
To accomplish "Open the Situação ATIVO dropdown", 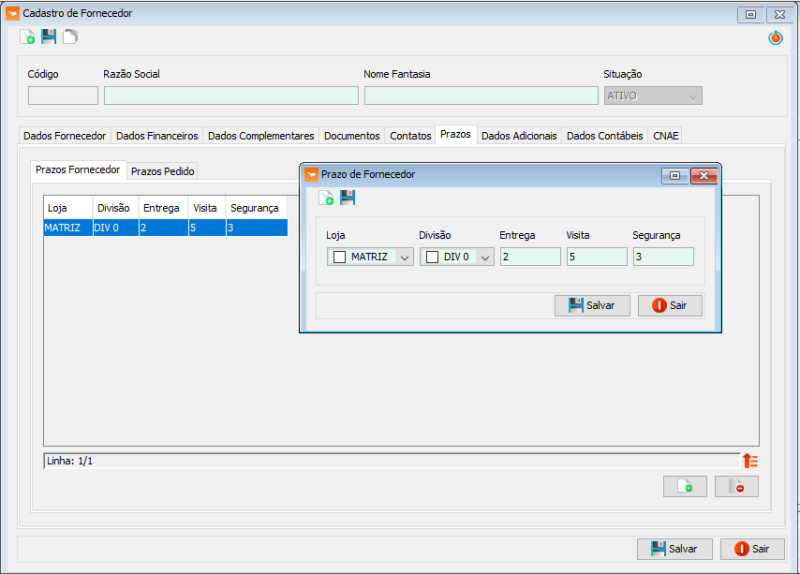I will pos(653,95).
